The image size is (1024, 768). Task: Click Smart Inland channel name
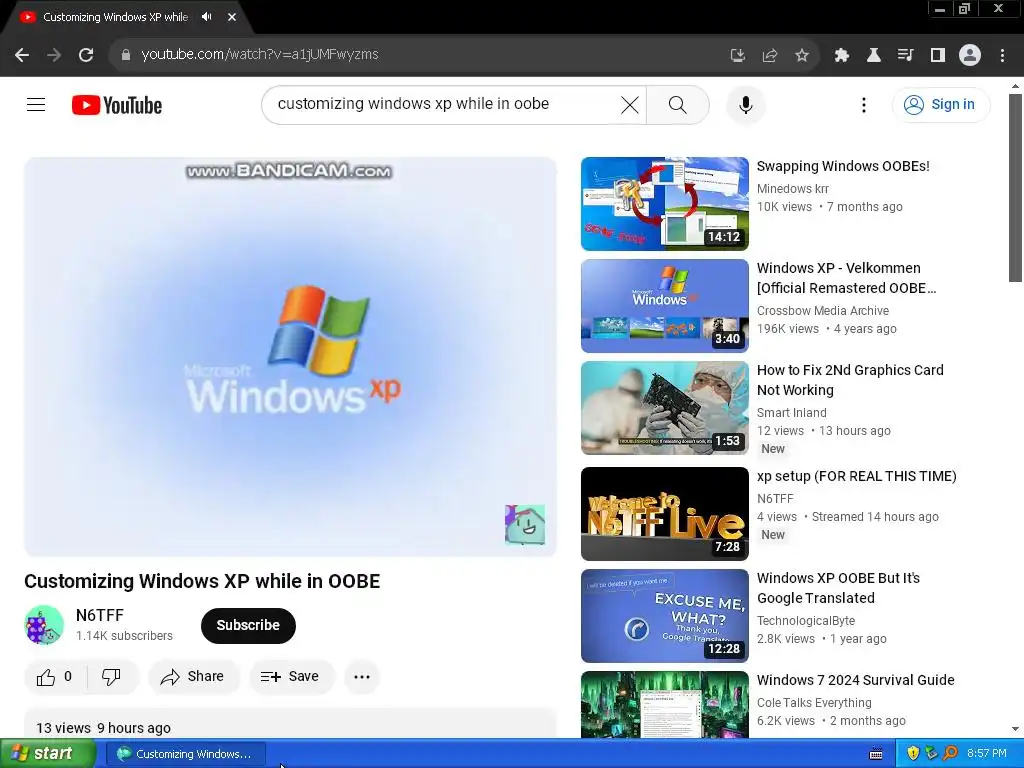pyautogui.click(x=792, y=413)
